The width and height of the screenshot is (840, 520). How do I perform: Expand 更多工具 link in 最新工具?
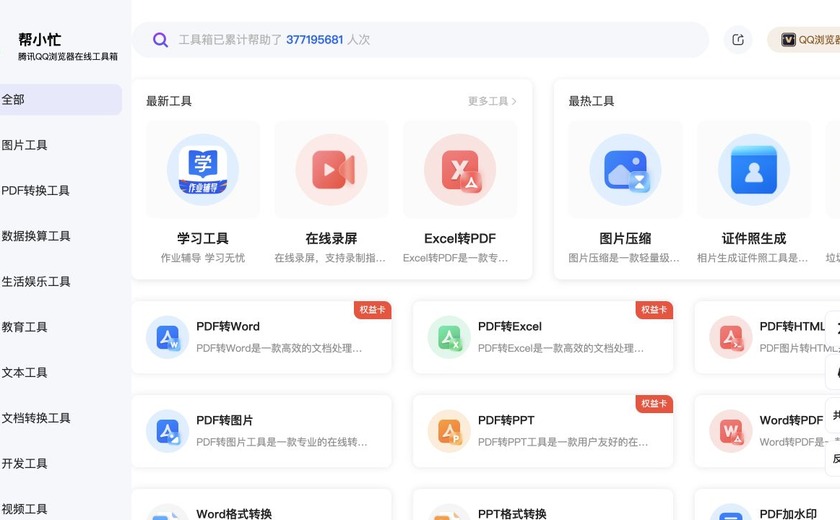(492, 101)
